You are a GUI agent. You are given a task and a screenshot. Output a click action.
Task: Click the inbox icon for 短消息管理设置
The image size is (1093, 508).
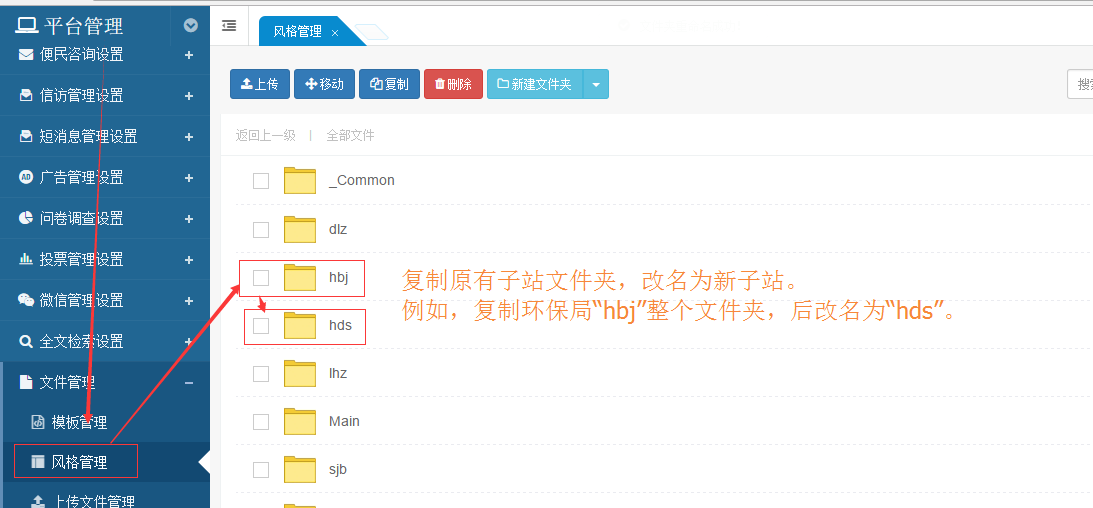(26, 137)
